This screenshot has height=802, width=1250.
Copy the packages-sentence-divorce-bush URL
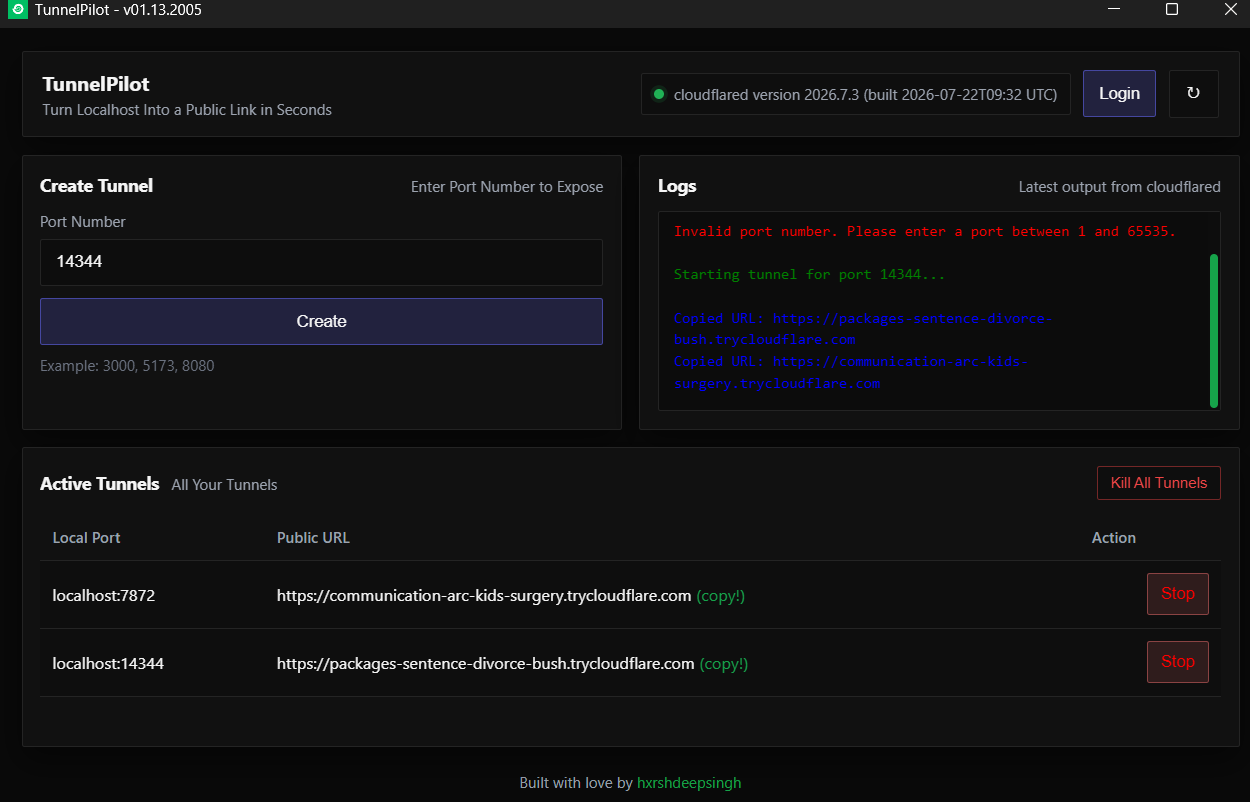(724, 664)
